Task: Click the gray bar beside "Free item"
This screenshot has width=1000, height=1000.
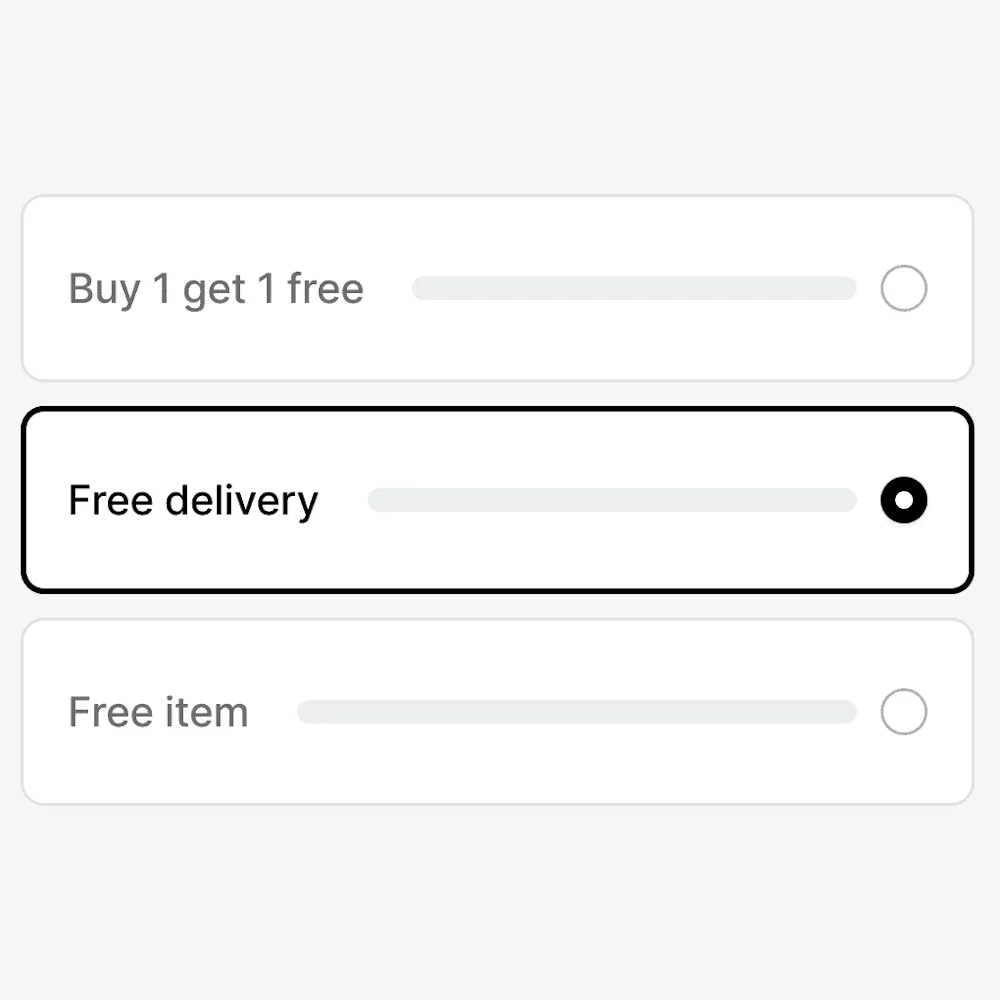Action: tap(577, 713)
